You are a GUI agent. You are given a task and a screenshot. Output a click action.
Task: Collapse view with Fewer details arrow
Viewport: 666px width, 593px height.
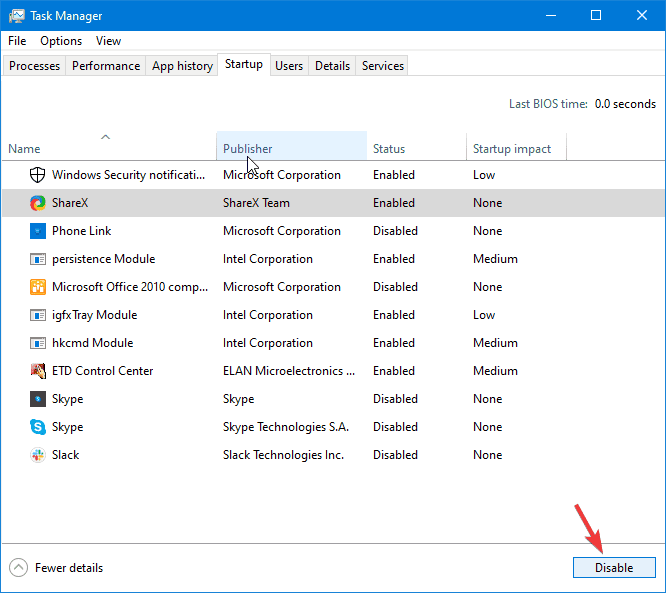pos(18,568)
